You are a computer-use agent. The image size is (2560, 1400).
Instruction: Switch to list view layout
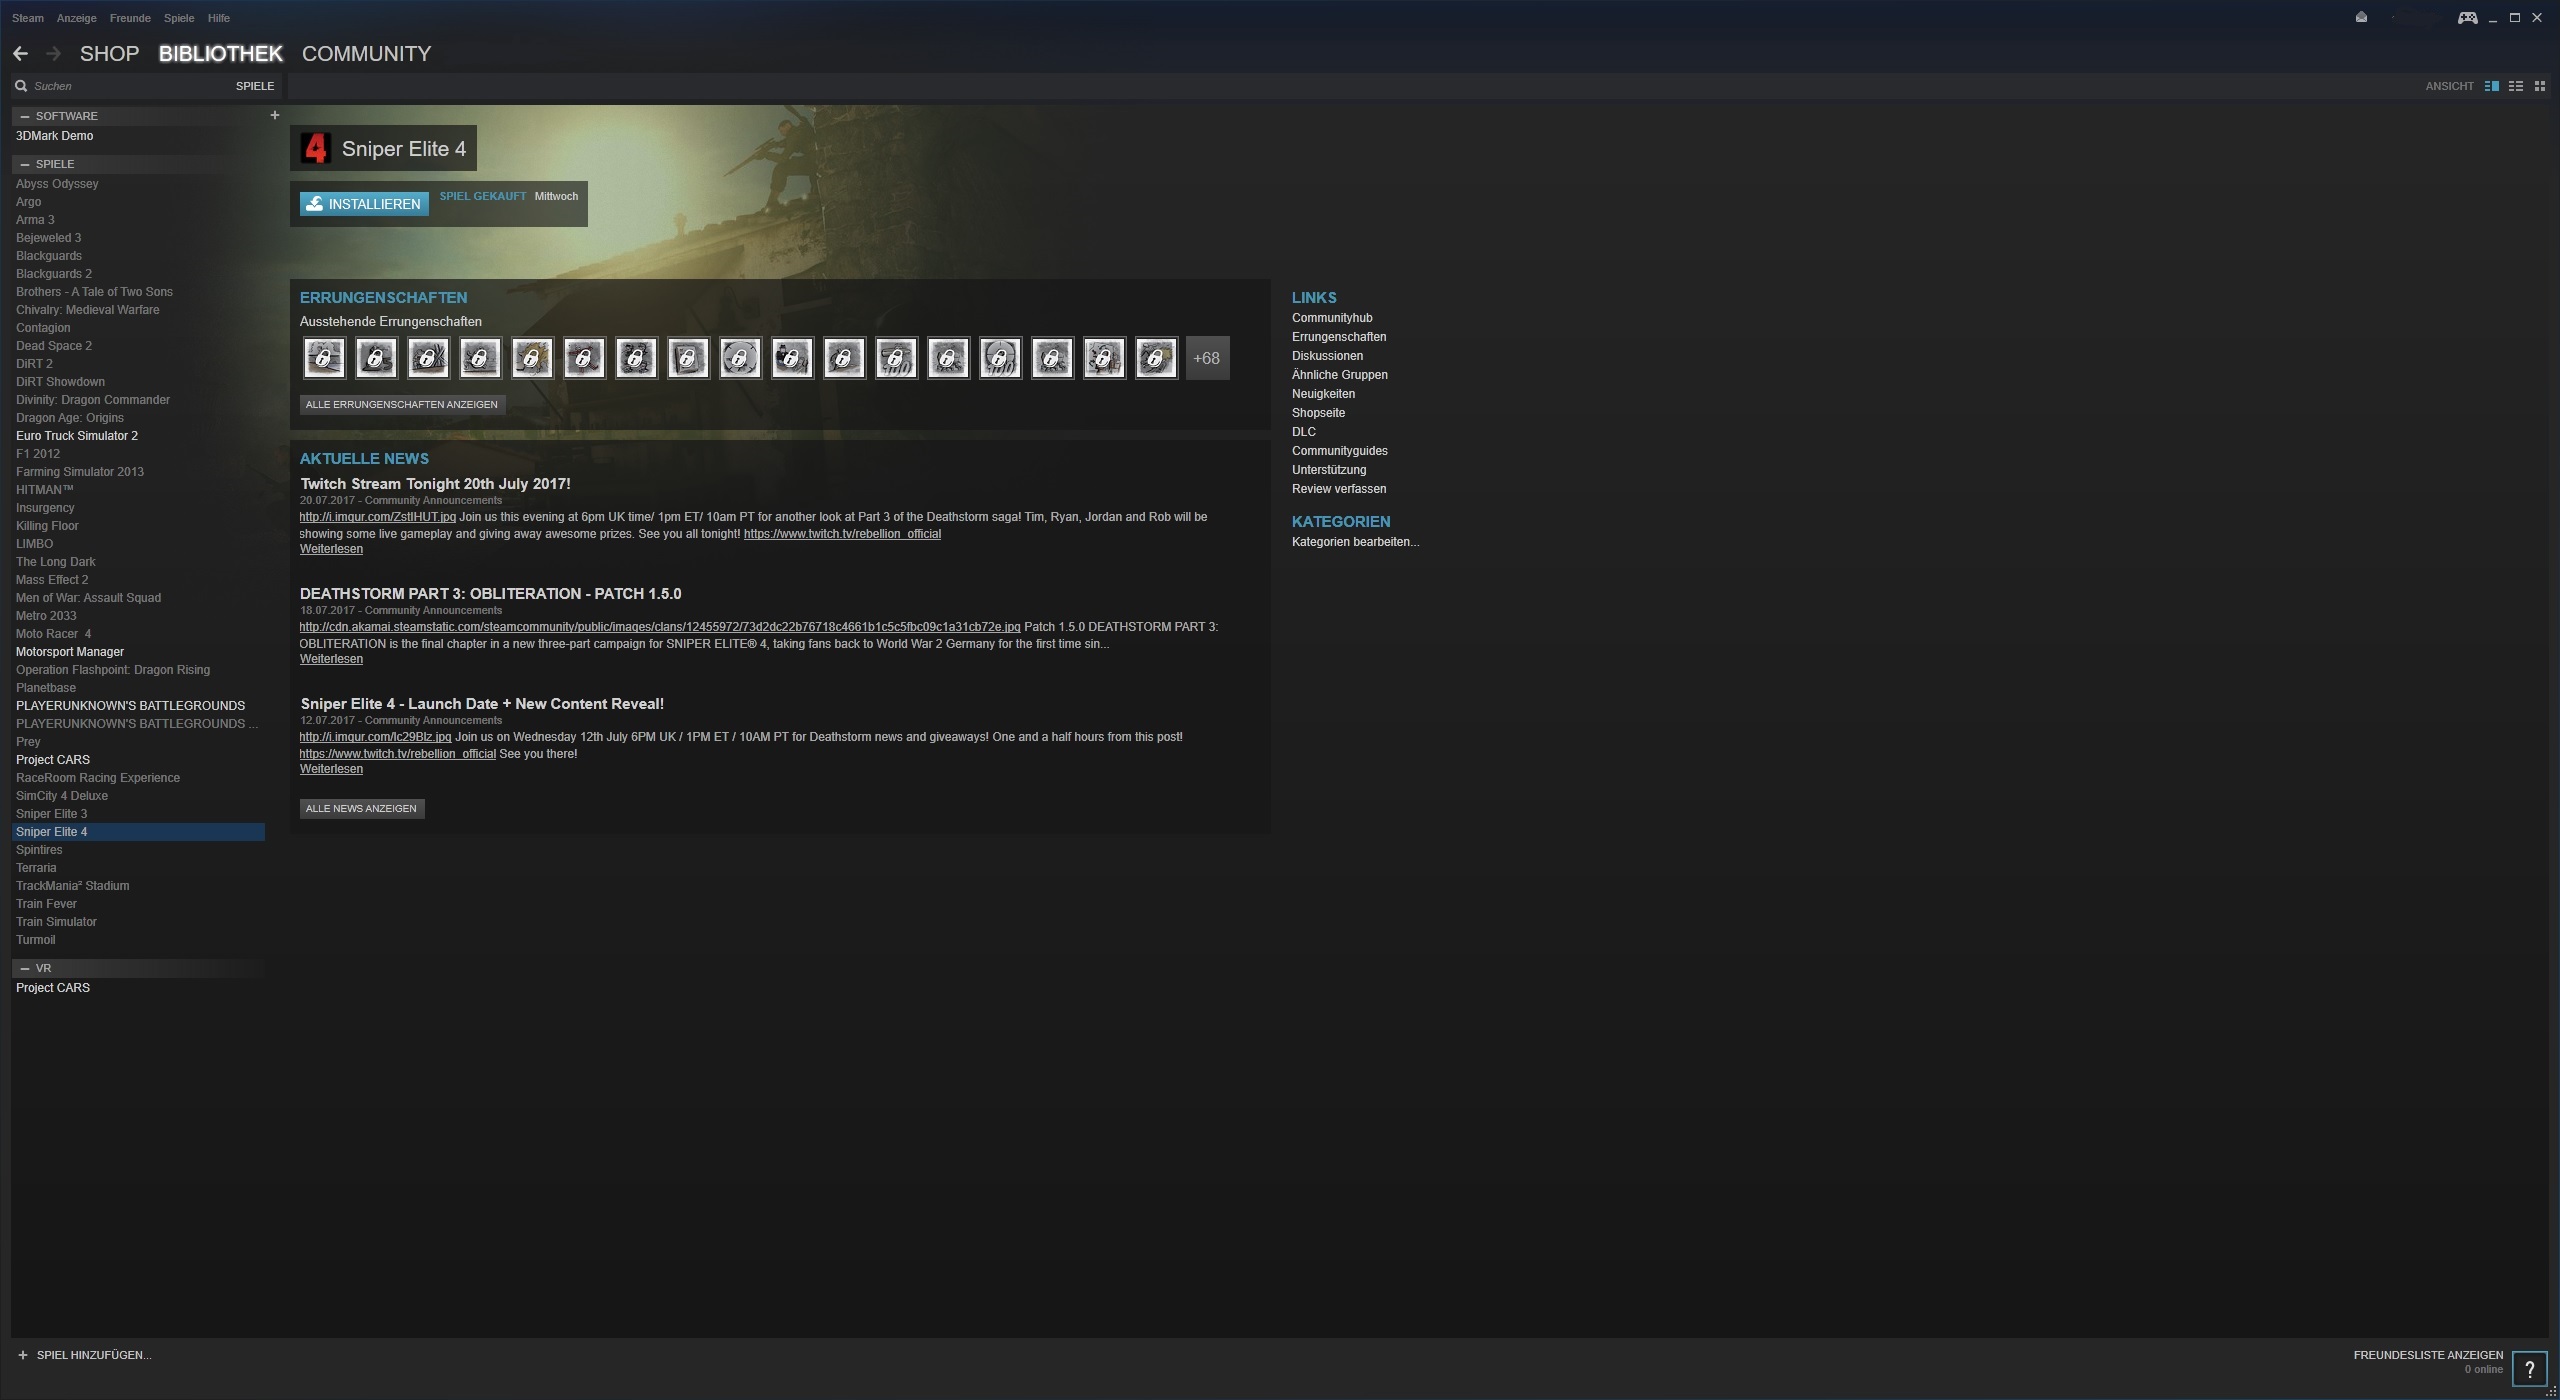[x=2515, y=86]
